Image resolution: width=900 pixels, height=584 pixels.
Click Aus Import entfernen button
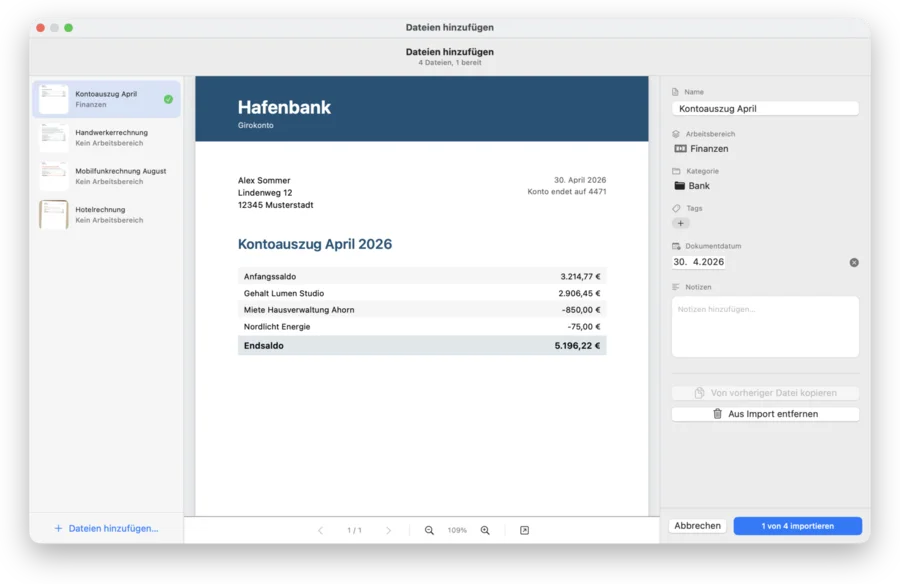766,414
